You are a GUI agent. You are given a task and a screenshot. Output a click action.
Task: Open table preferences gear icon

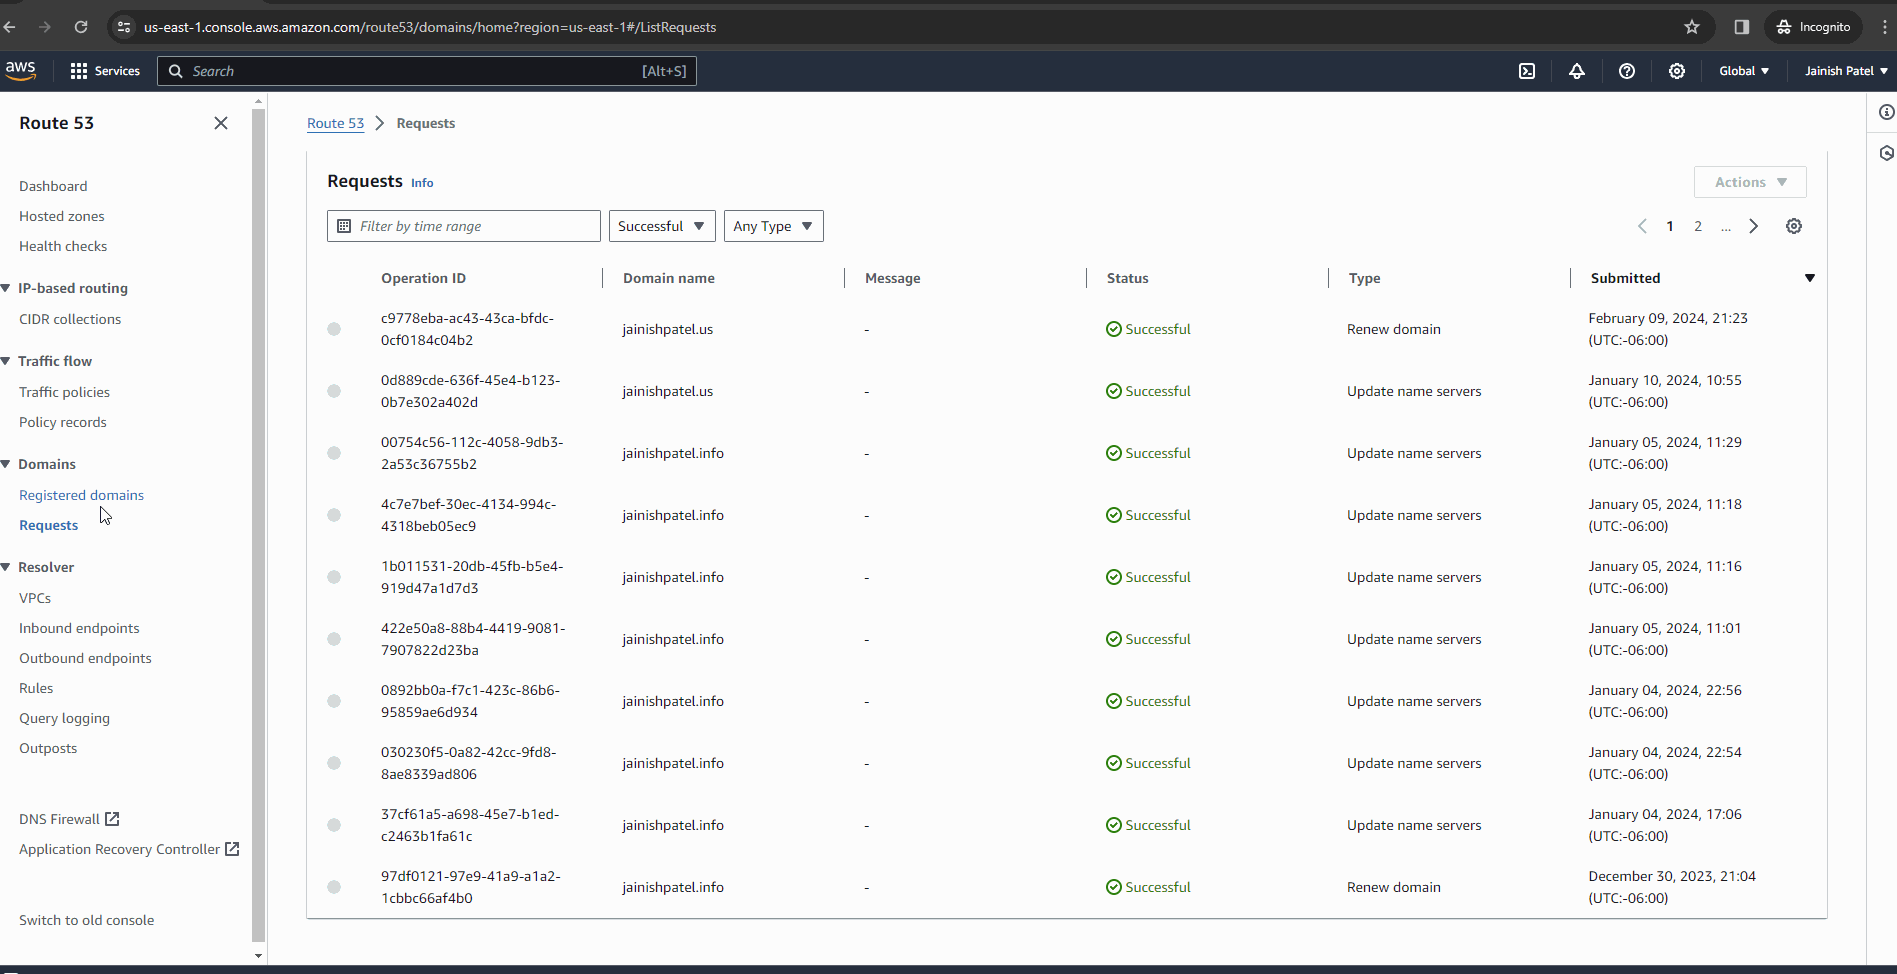pyautogui.click(x=1794, y=226)
